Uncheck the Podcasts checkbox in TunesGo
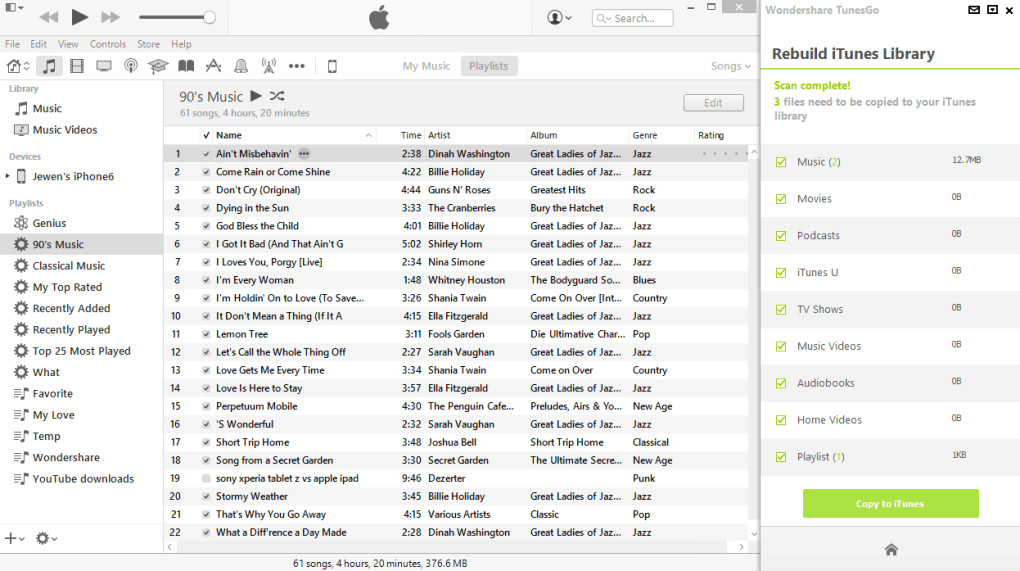The image size is (1020, 571). [x=781, y=236]
